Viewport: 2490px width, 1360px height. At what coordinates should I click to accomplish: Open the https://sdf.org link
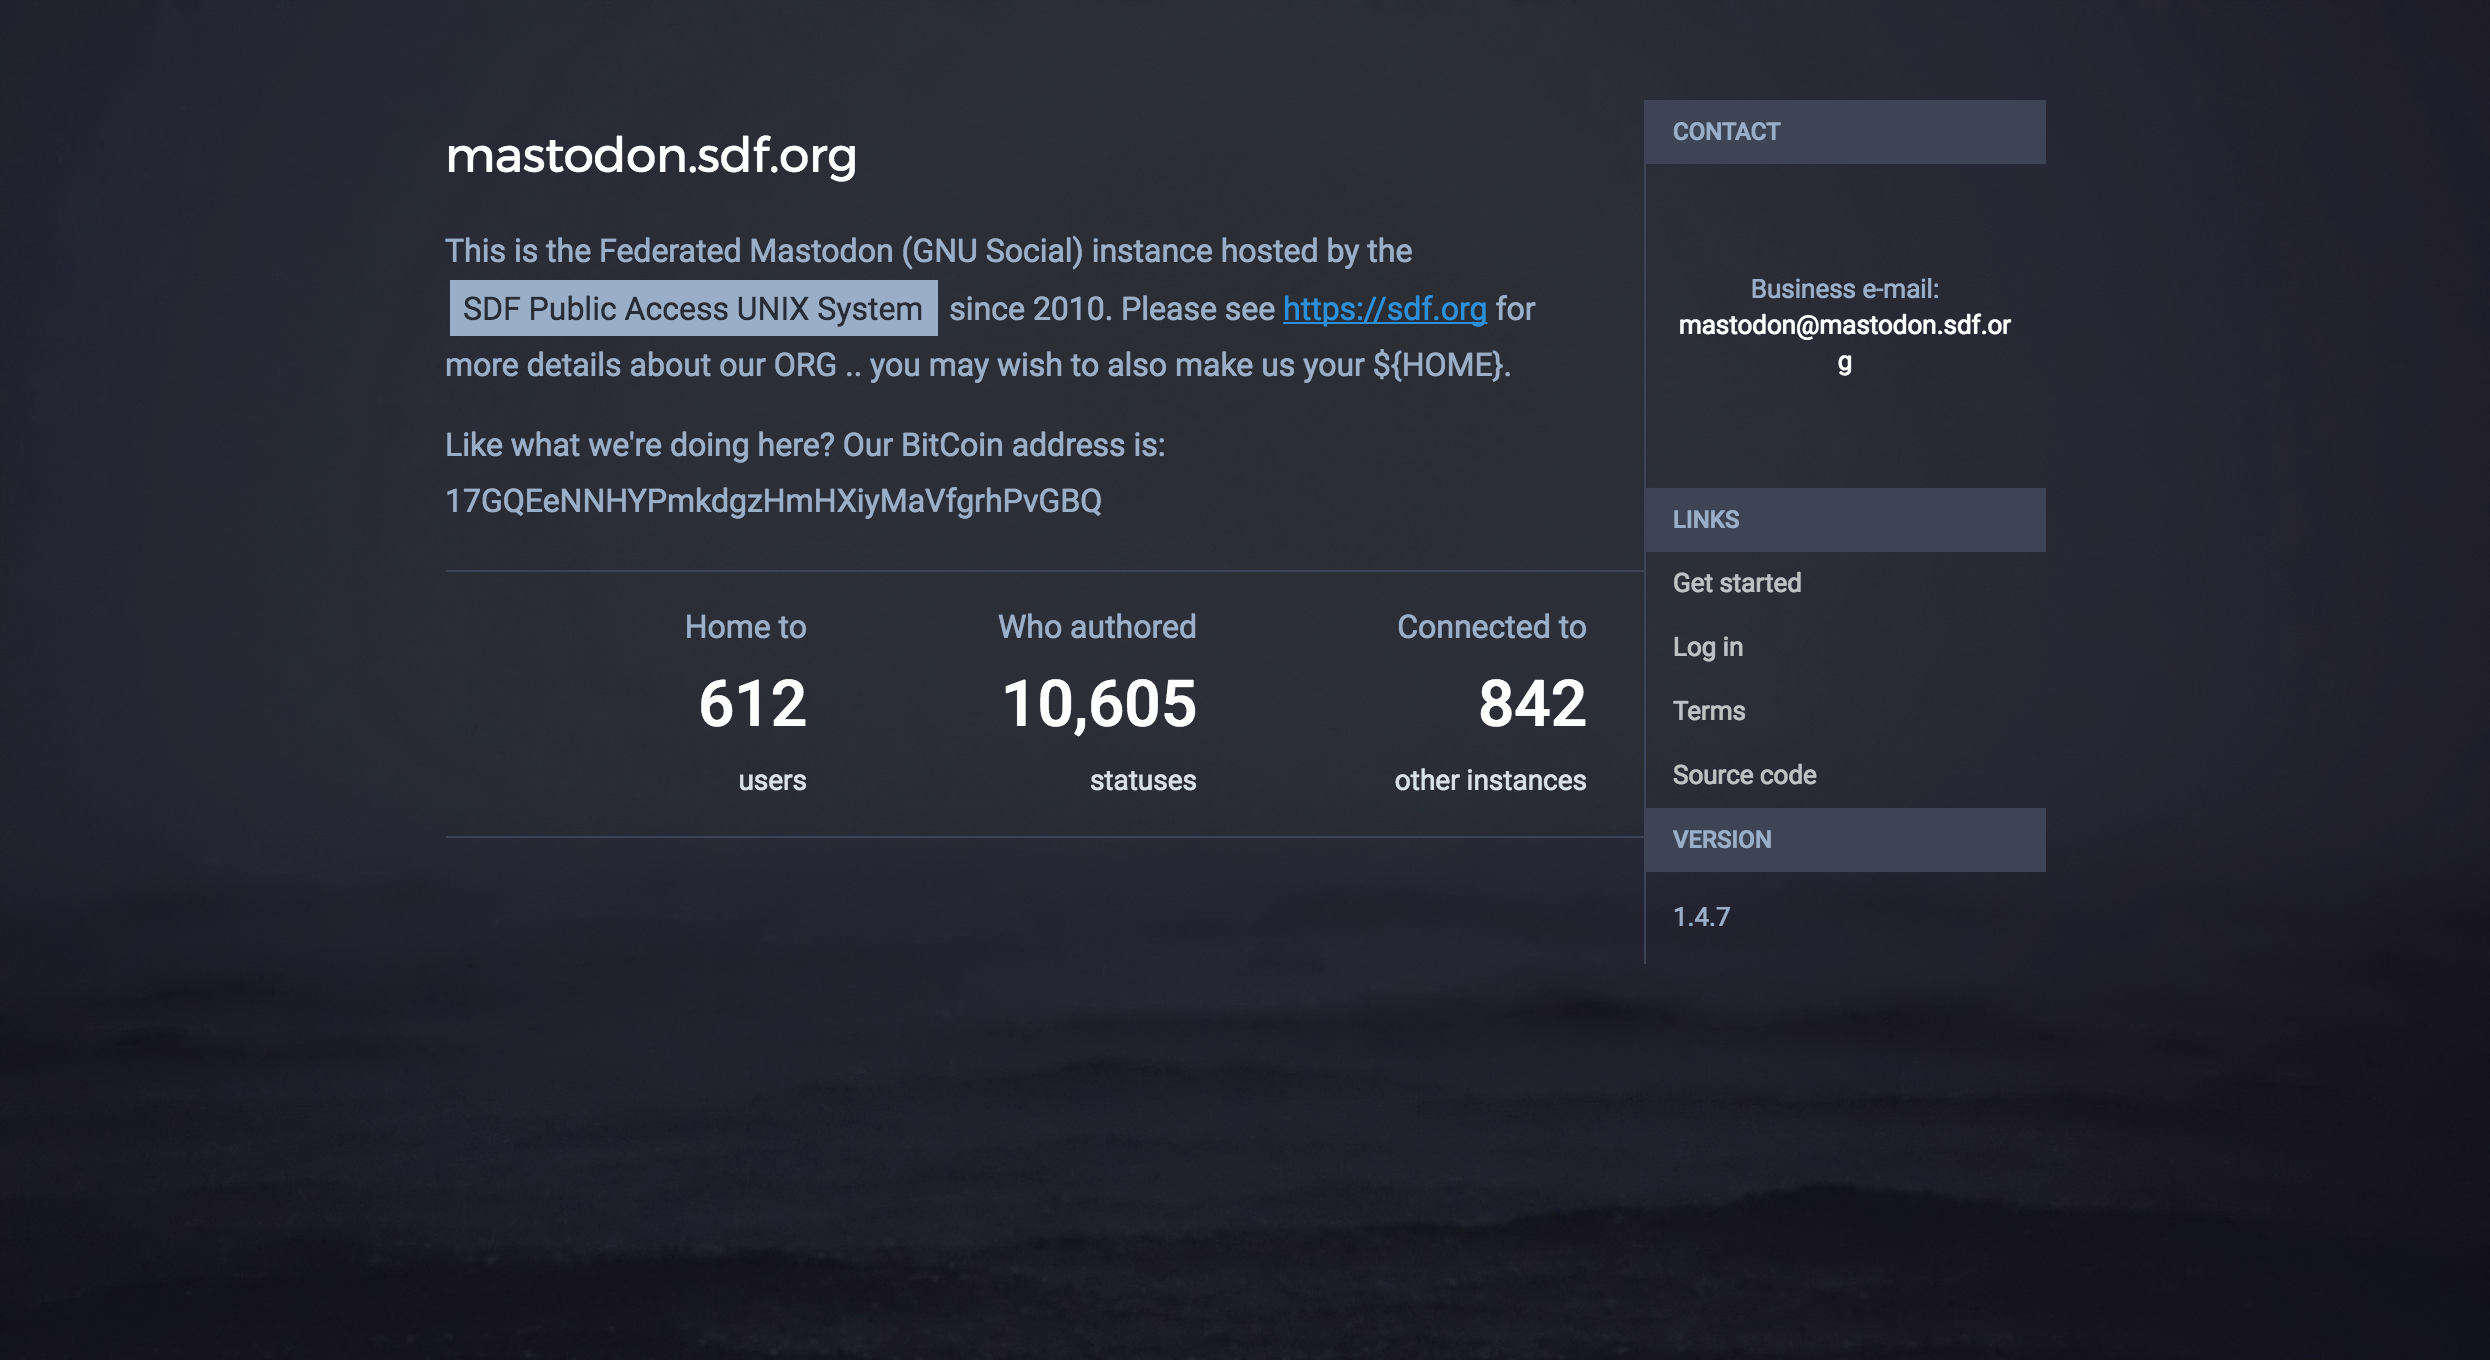coord(1384,309)
